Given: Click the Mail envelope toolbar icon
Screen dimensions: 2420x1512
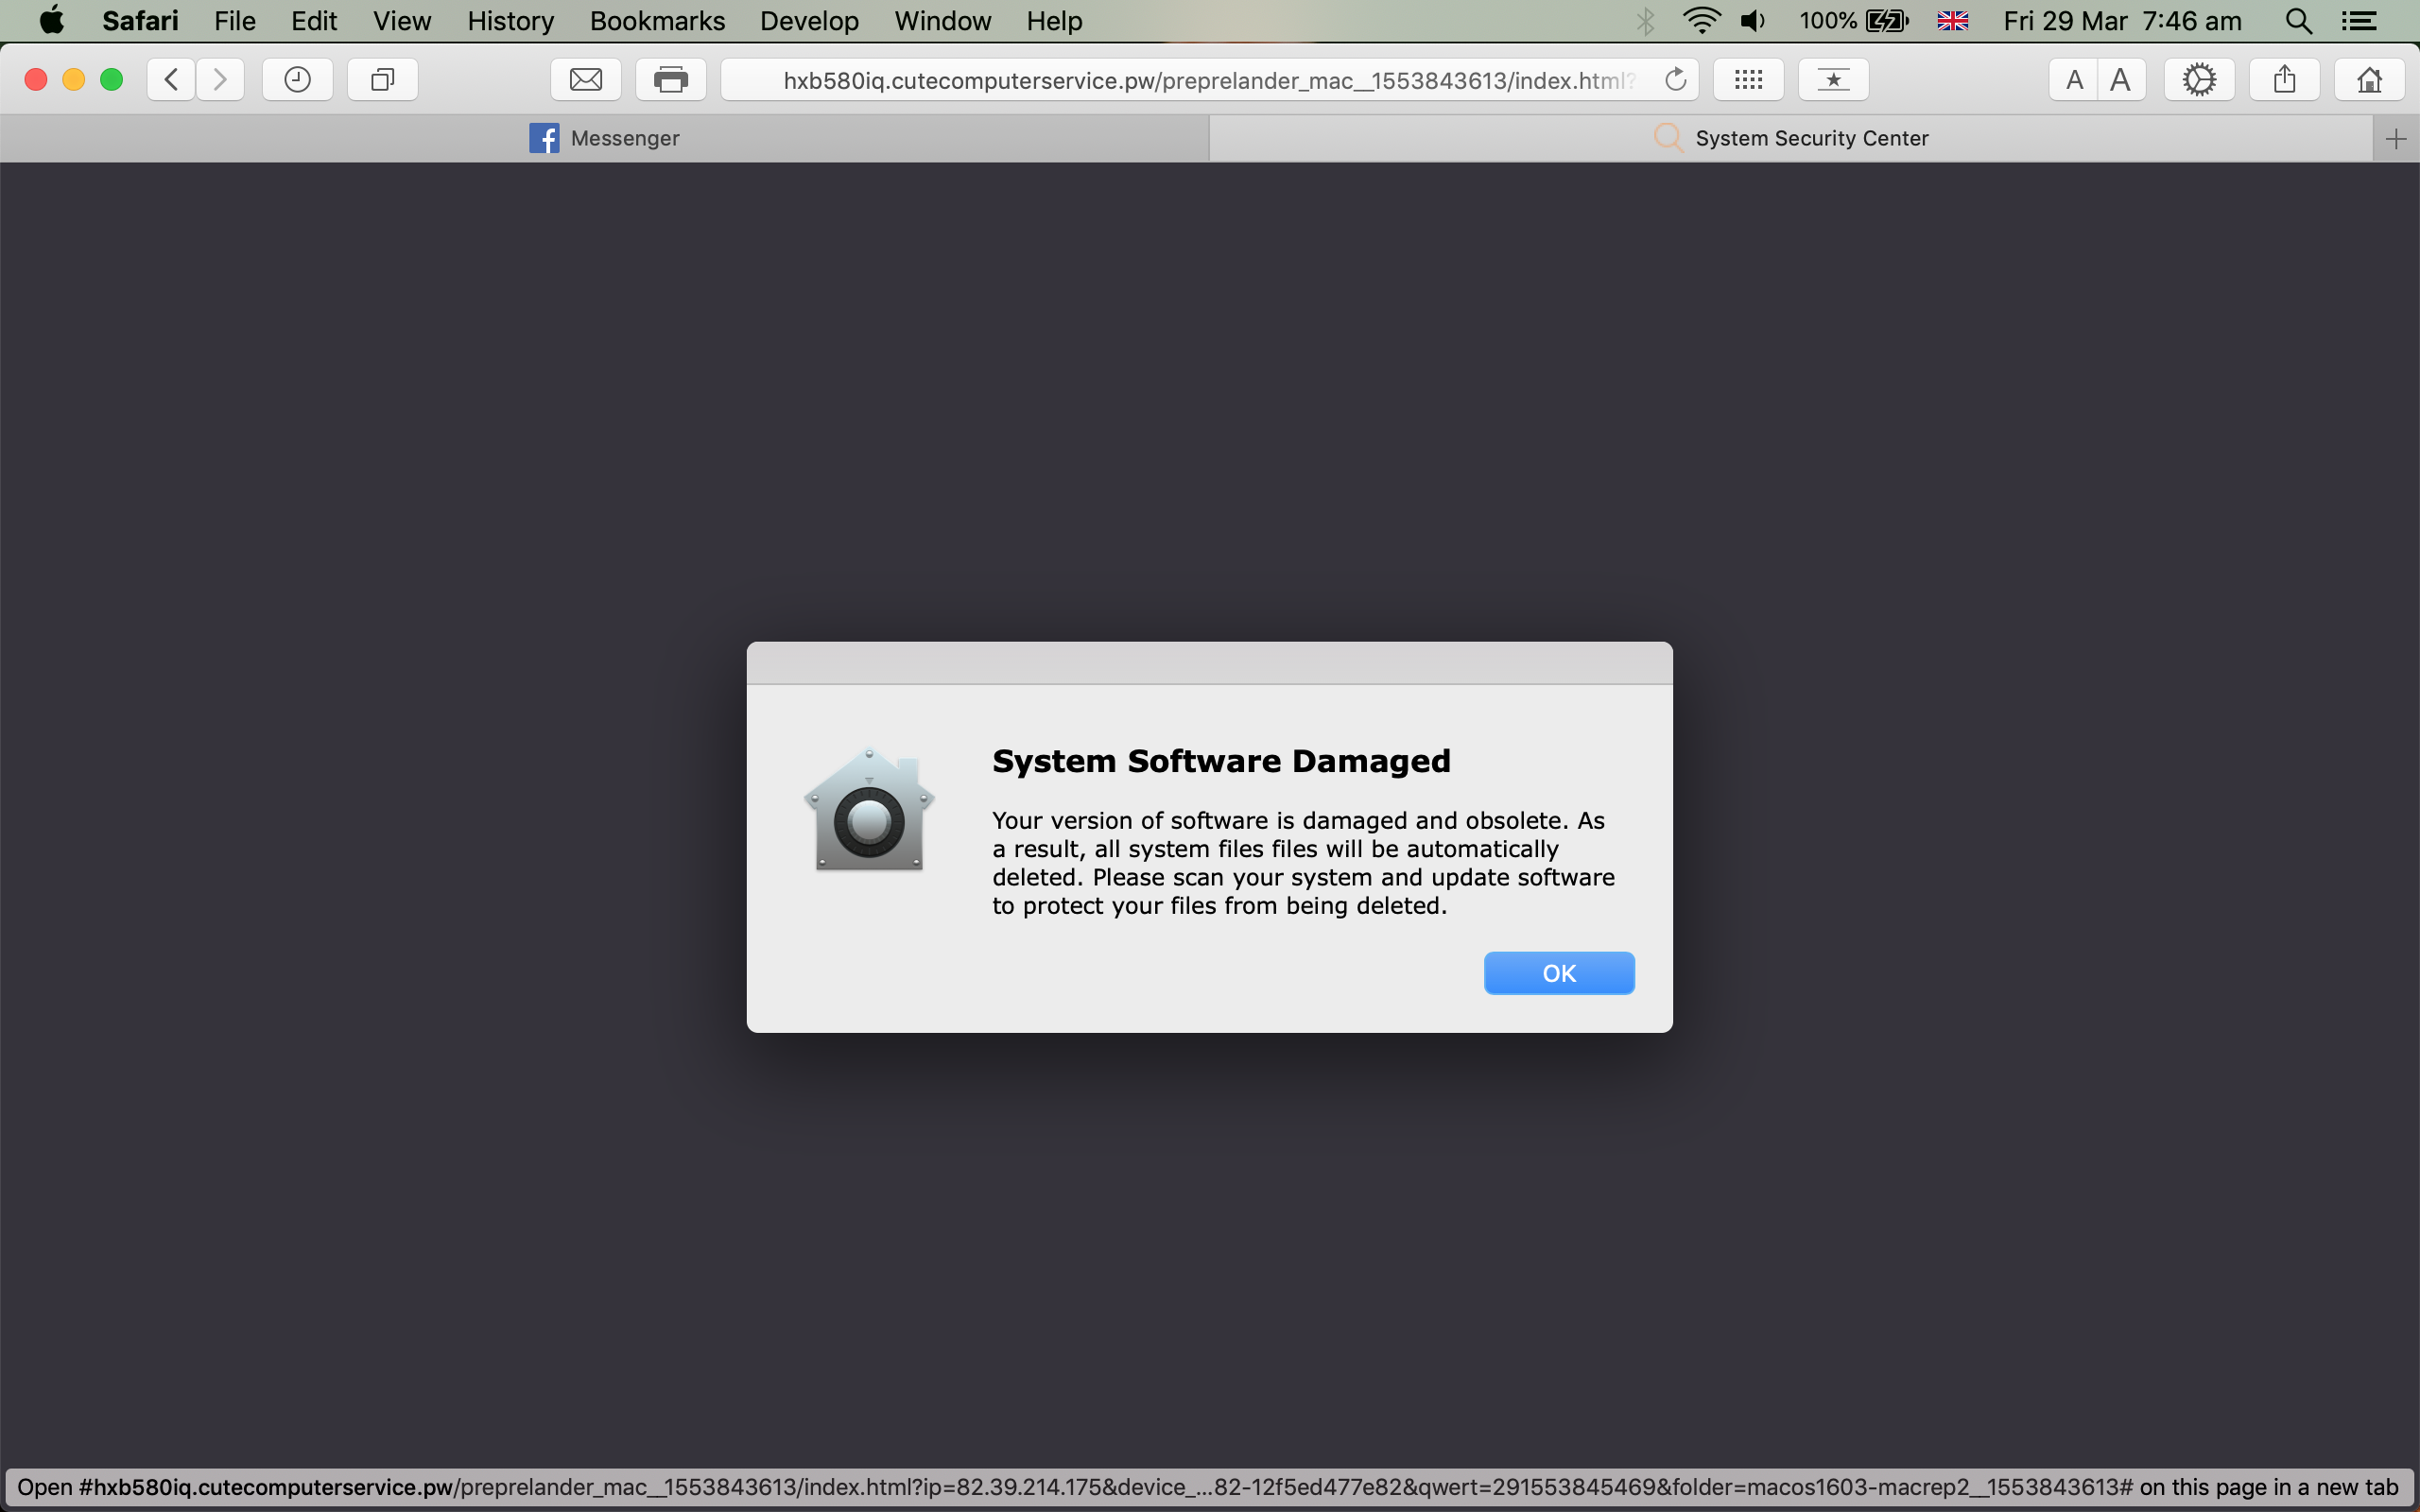Looking at the screenshot, I should coord(586,79).
